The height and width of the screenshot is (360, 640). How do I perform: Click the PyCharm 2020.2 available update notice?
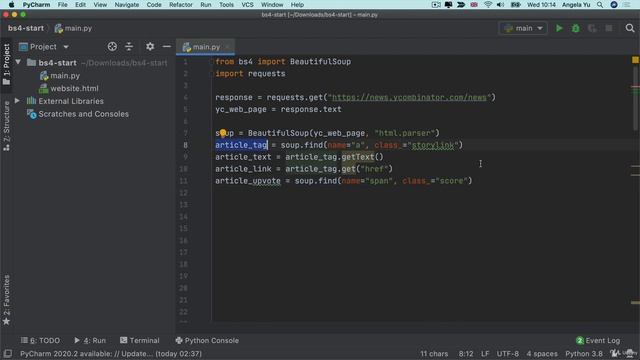111,353
